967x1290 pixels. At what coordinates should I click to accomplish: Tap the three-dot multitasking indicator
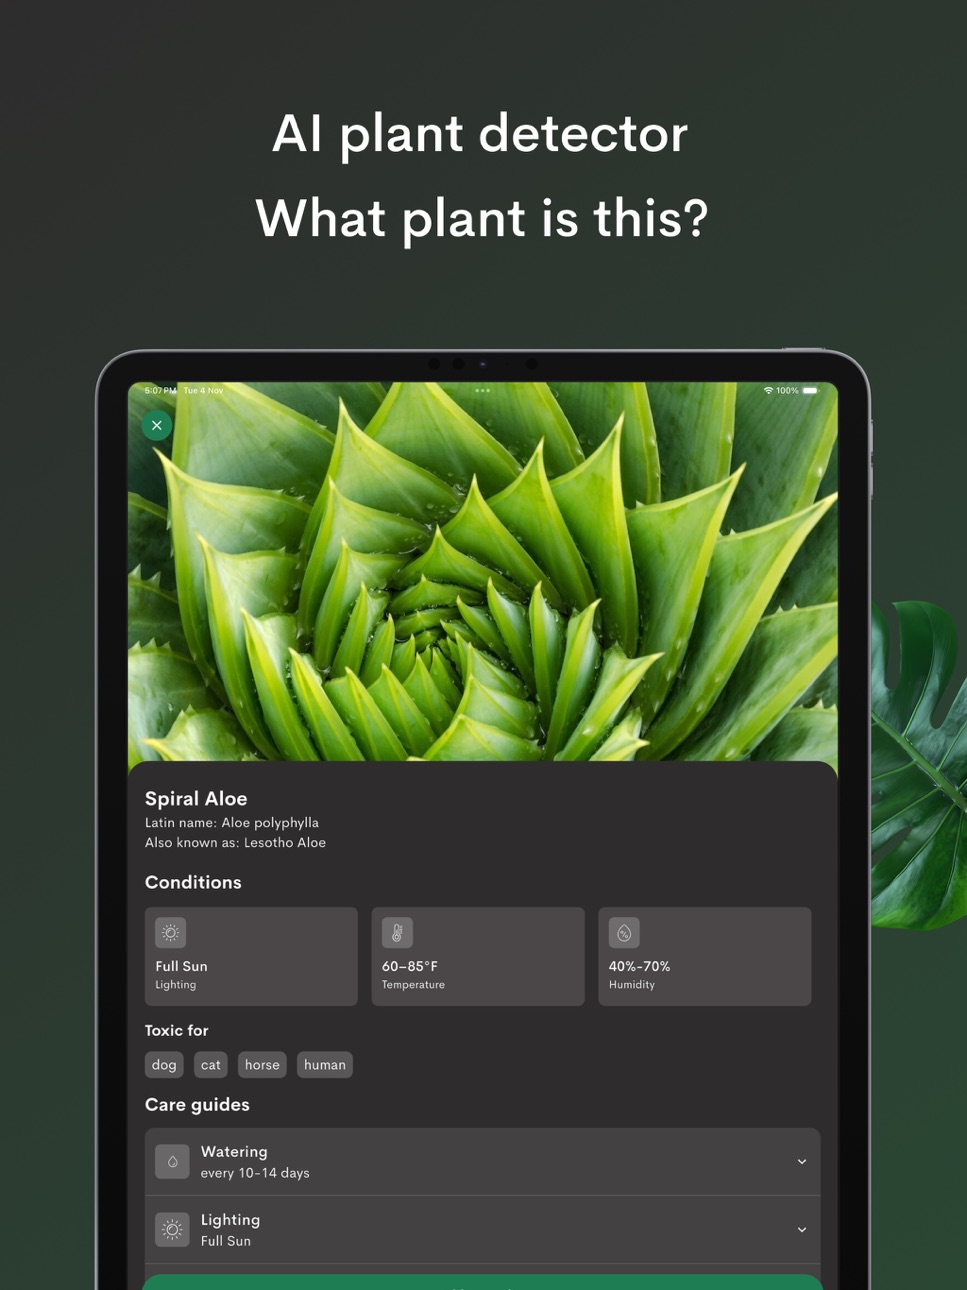coord(482,391)
